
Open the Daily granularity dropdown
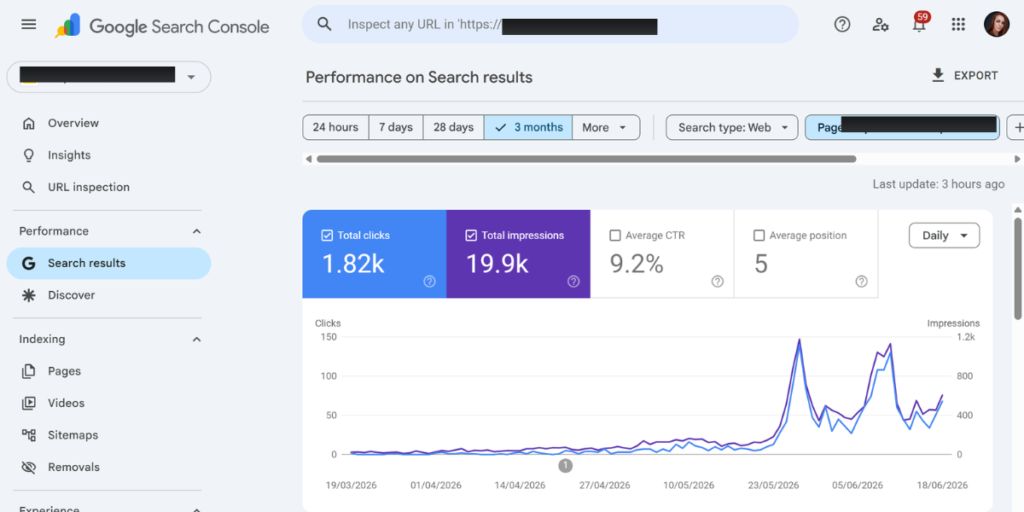944,236
